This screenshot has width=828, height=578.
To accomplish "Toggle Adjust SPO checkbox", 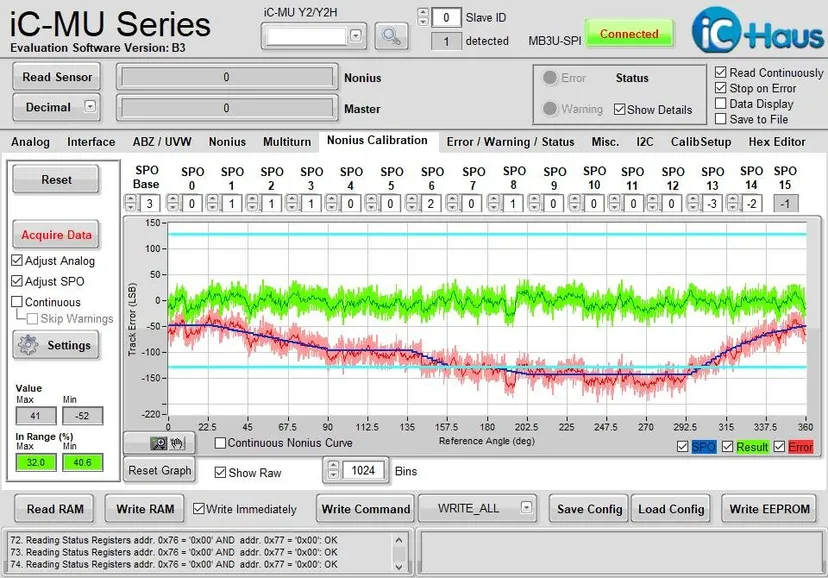I will [x=17, y=281].
